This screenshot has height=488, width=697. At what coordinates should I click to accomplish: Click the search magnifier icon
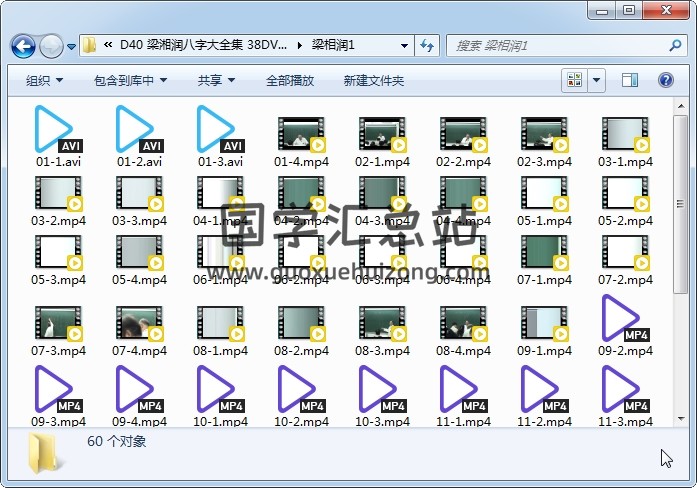[x=675, y=46]
